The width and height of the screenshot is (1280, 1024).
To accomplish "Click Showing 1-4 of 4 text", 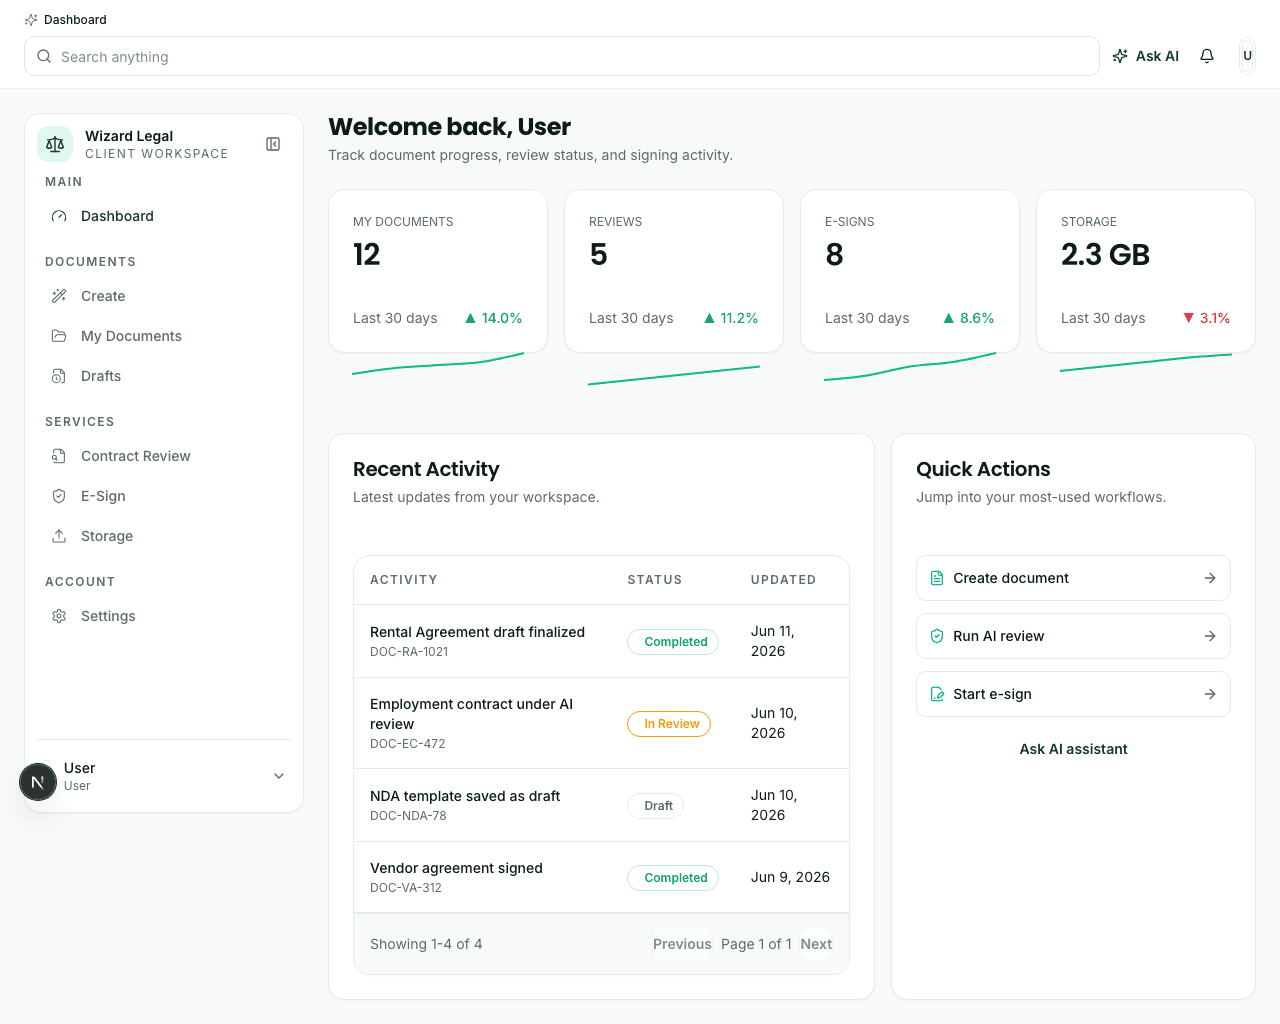I will (x=426, y=944).
